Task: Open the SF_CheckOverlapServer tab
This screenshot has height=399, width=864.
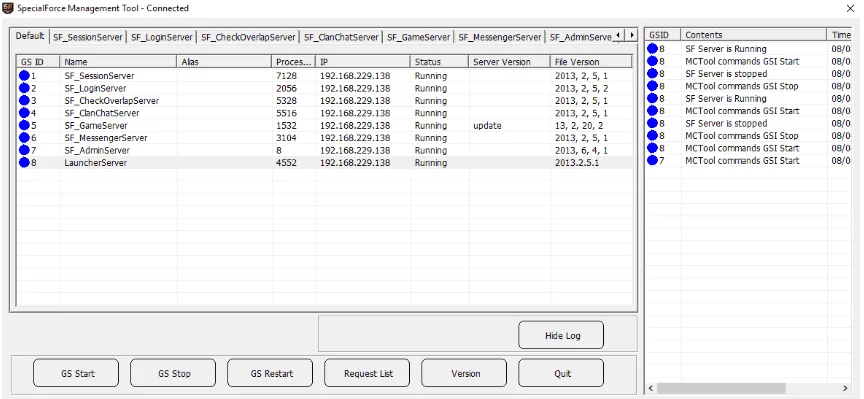Action: pyautogui.click(x=248, y=37)
